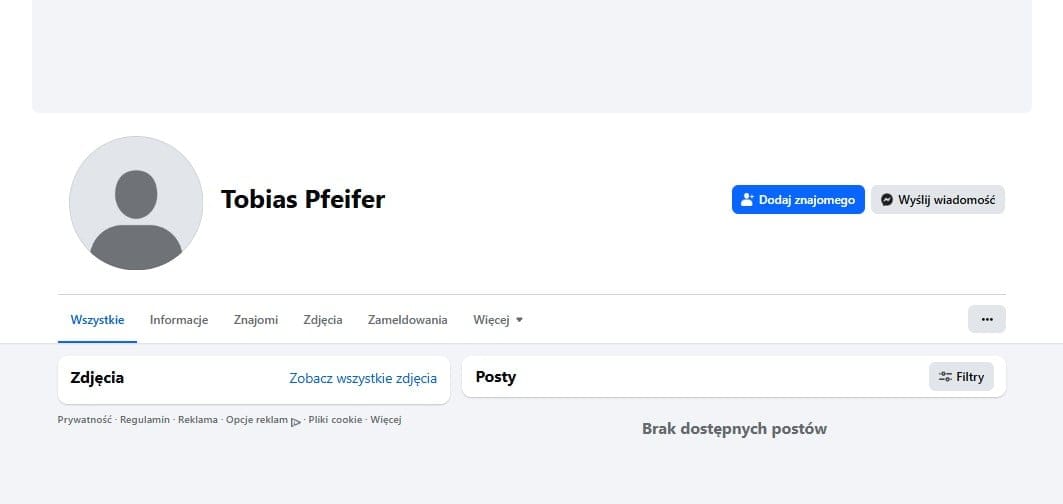Open the Wszystkie tab
1063x504 pixels.
point(97,320)
